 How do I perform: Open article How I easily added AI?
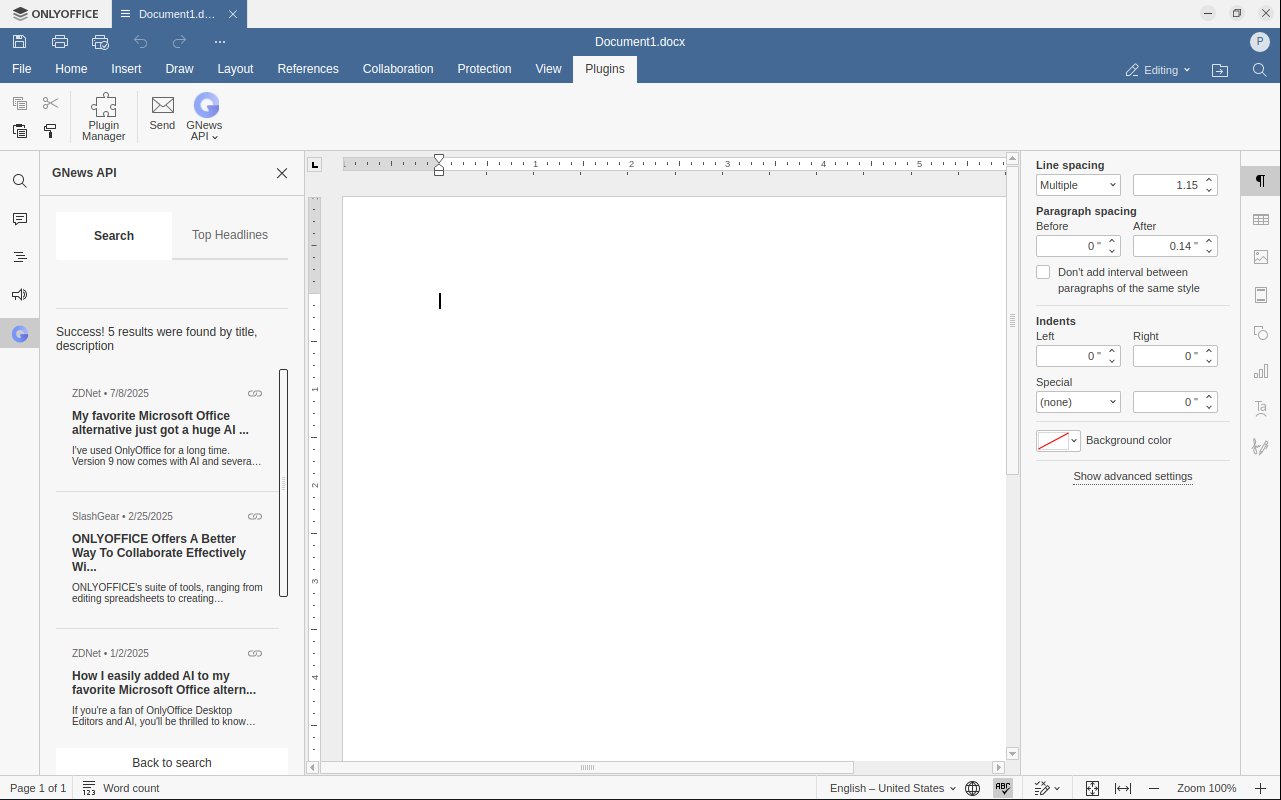click(164, 683)
